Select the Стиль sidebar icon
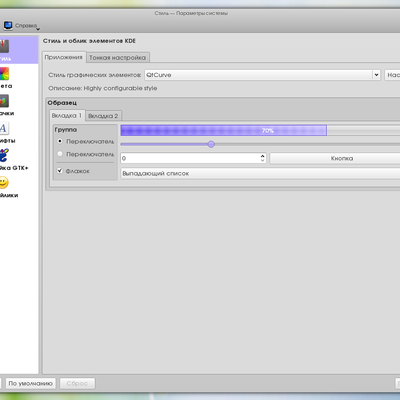Viewport: 400px width, 400px height. (5, 46)
